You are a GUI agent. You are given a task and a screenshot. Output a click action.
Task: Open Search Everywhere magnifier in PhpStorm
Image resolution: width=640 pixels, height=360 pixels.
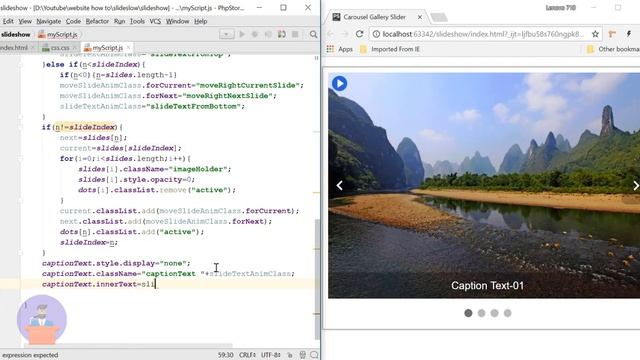click(x=313, y=34)
